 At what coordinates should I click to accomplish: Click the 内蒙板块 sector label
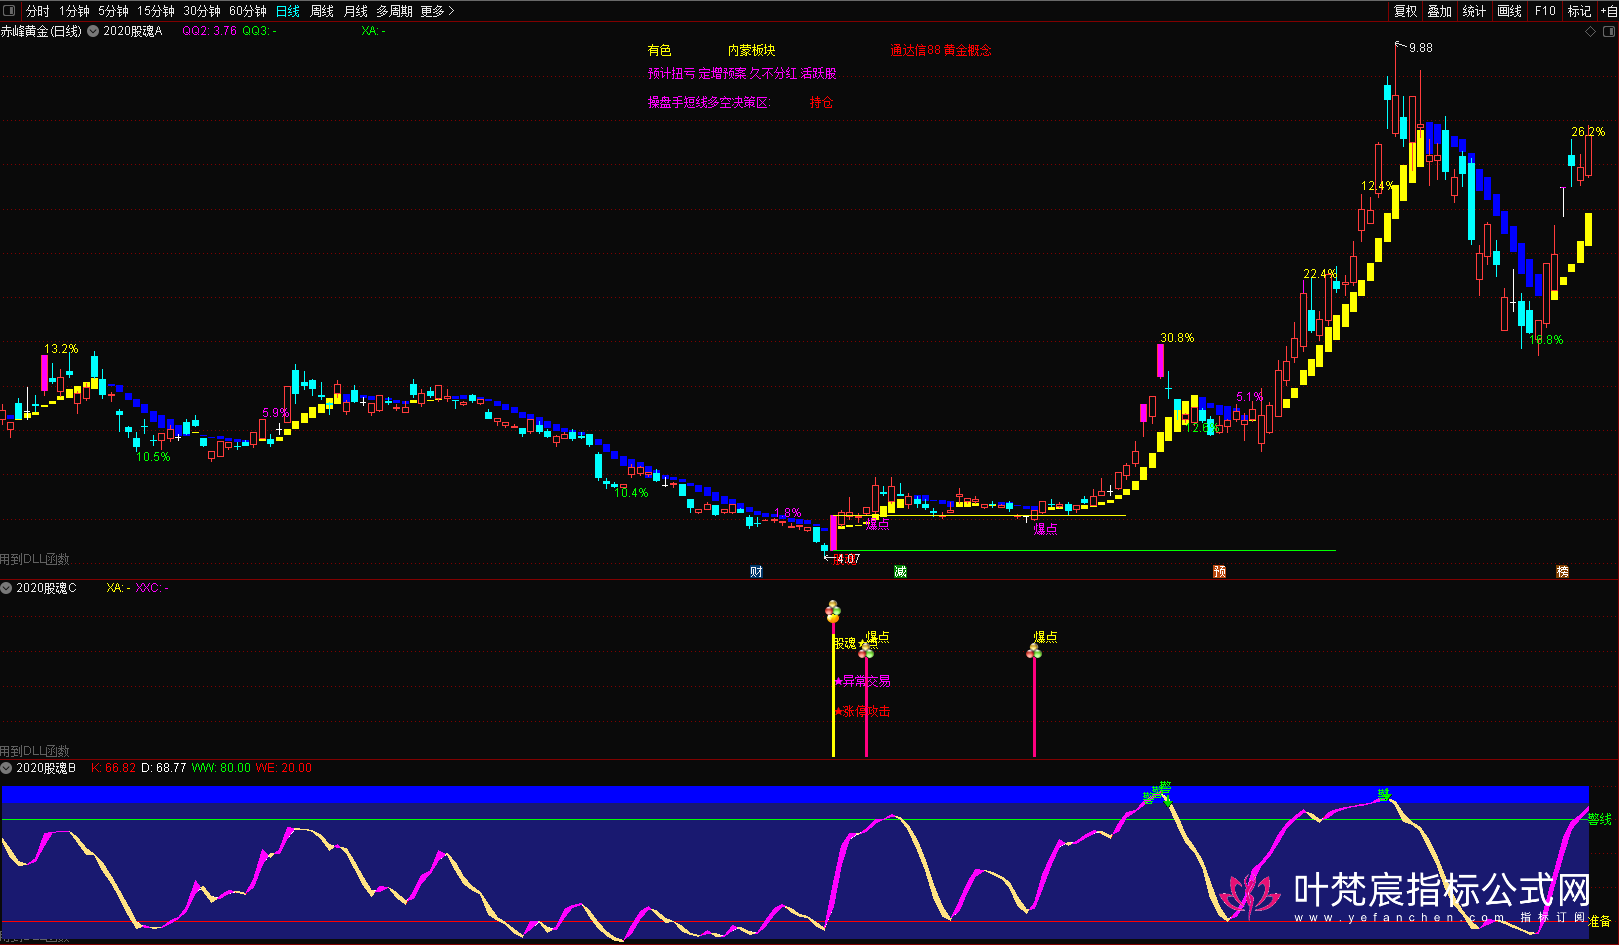point(751,50)
